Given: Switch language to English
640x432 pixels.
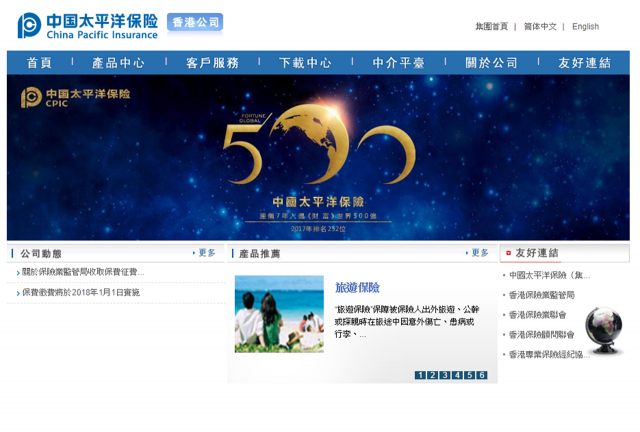Looking at the screenshot, I should (585, 27).
